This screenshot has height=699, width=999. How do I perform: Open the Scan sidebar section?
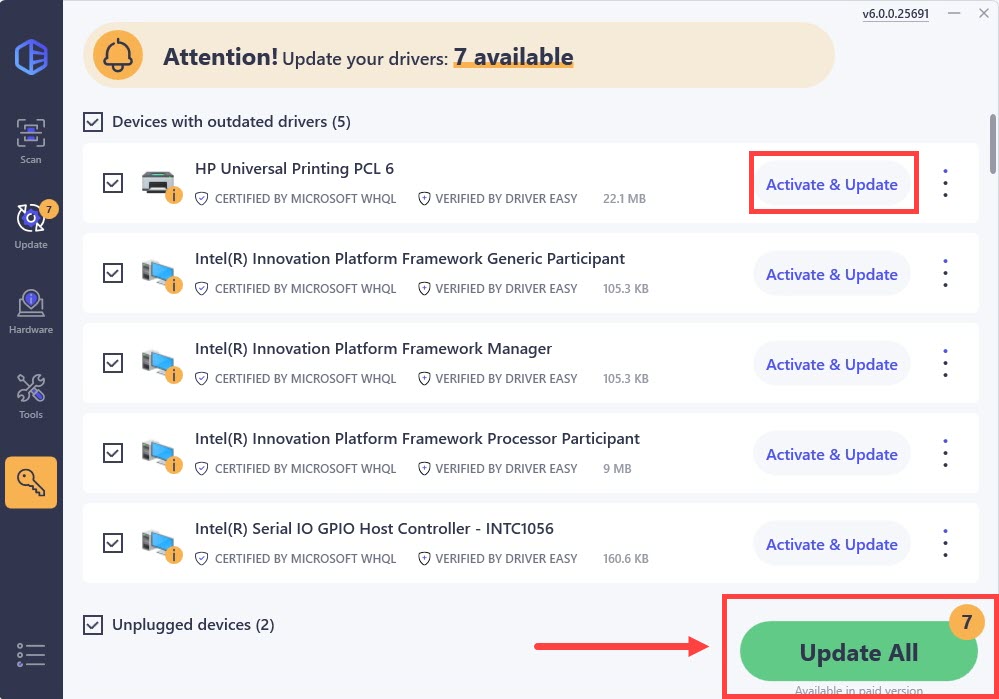coord(31,140)
